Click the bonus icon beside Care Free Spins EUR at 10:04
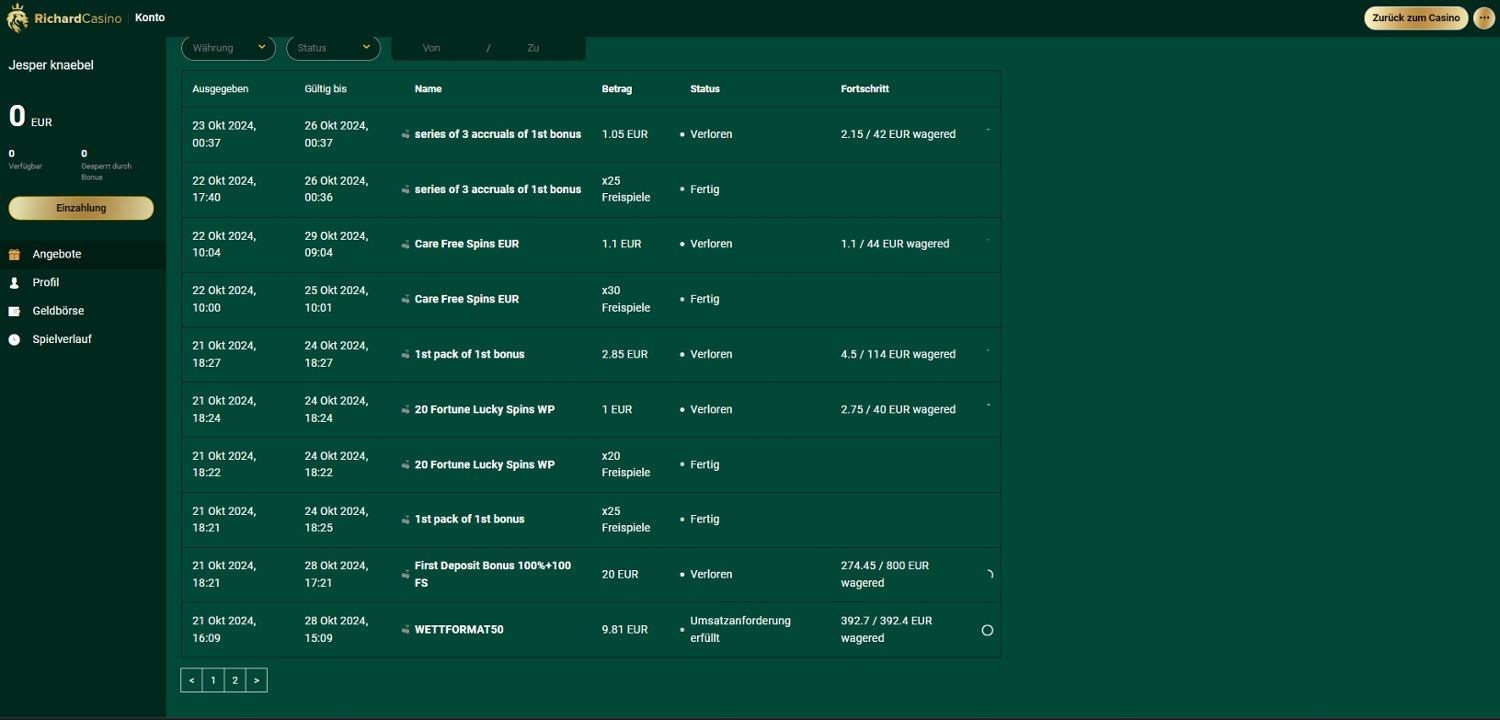Image resolution: width=1500 pixels, height=720 pixels. pos(406,245)
